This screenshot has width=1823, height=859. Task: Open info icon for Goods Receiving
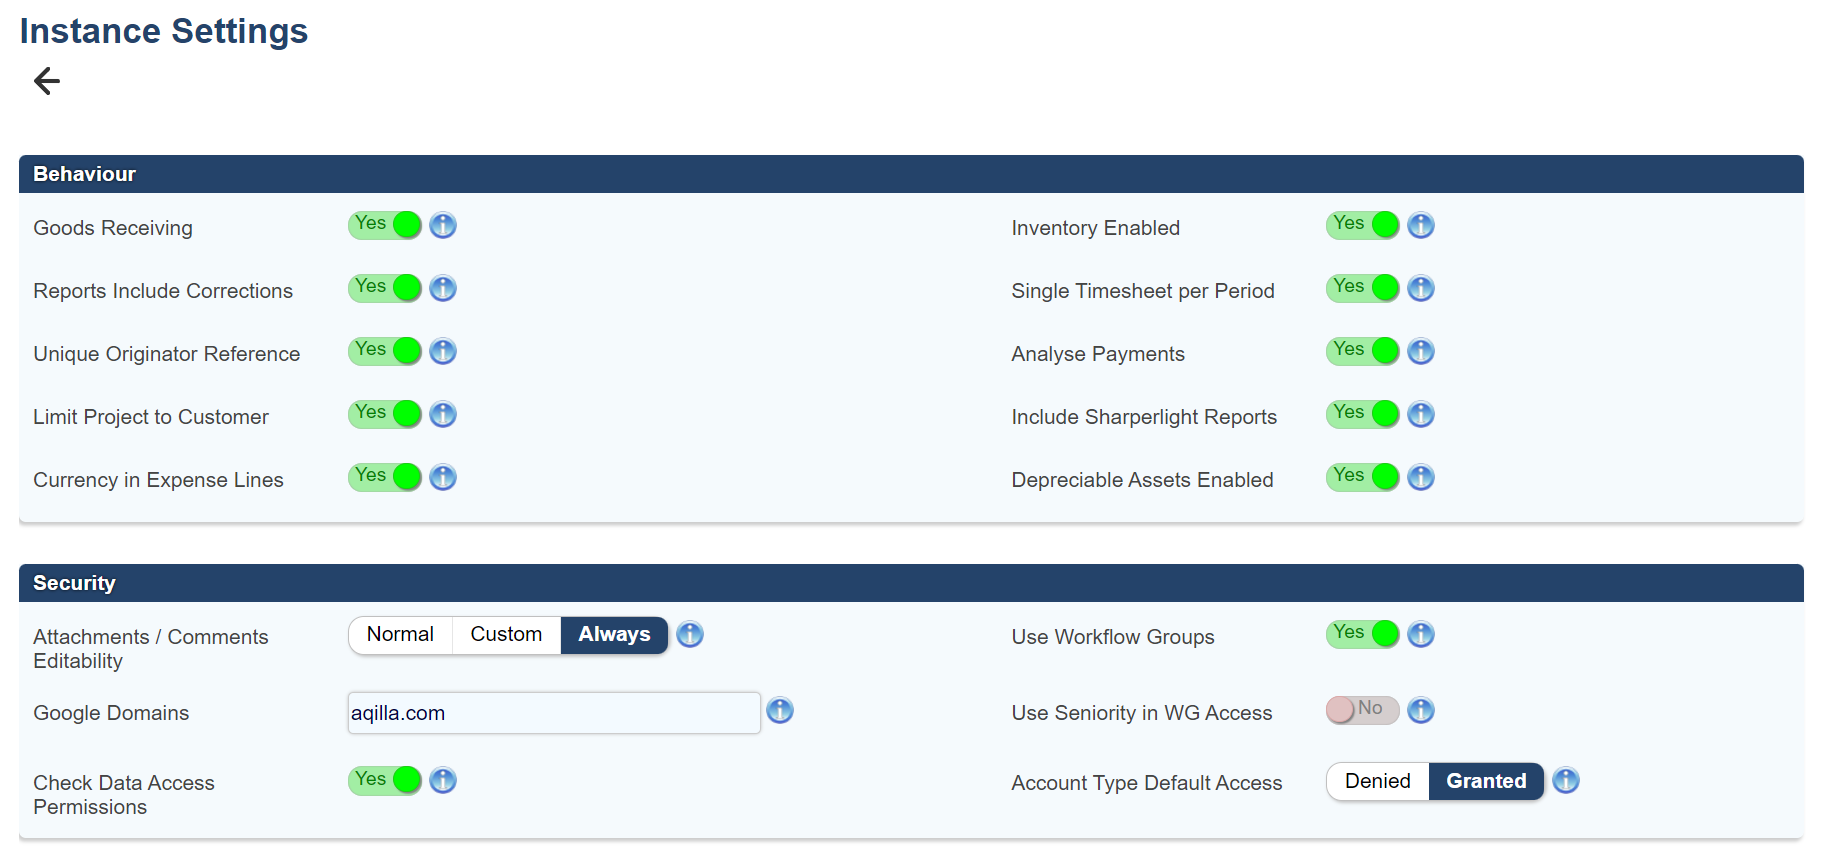tap(443, 226)
